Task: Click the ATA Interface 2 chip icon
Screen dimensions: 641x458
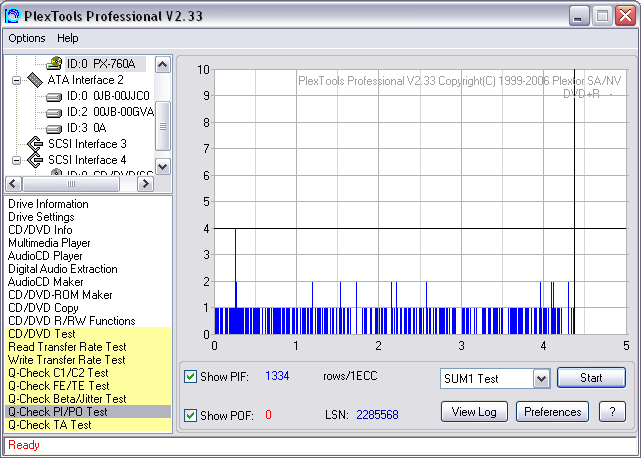Action: point(35,80)
